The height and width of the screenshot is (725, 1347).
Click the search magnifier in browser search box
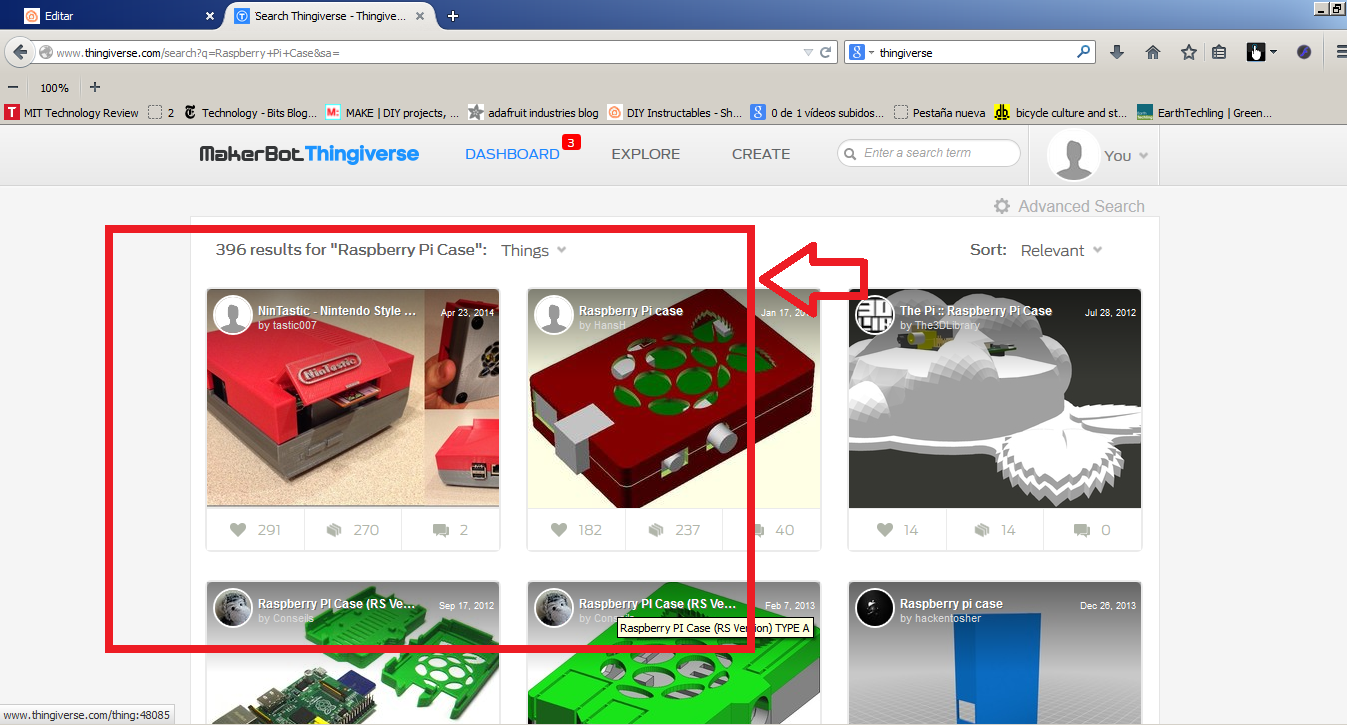(x=1083, y=52)
